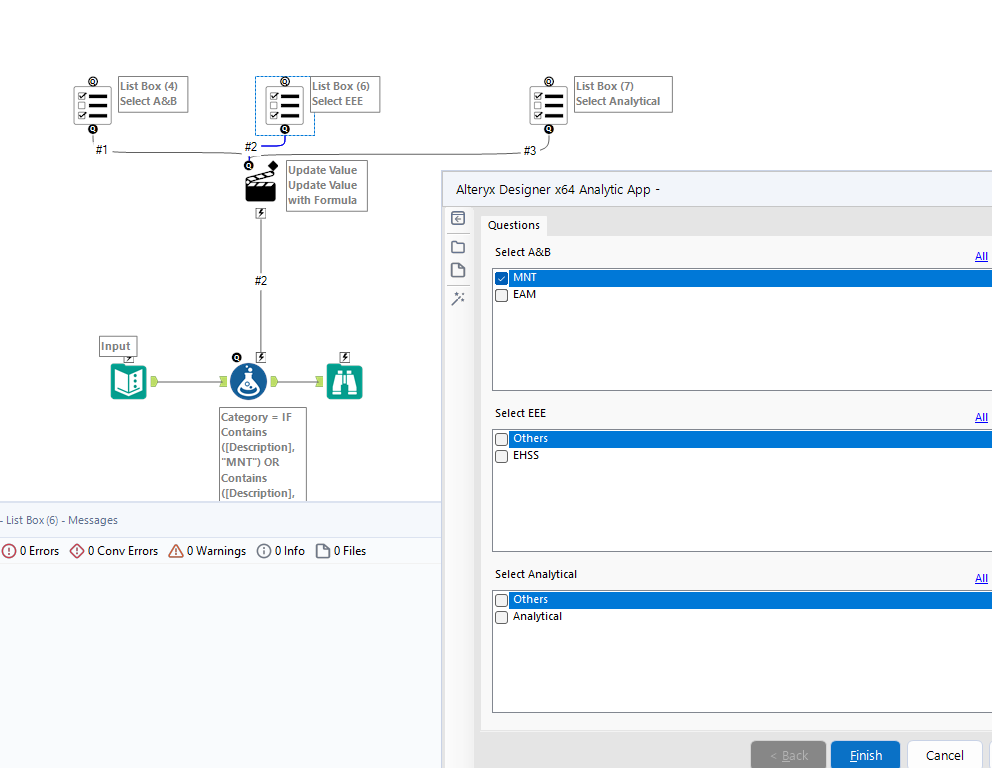The image size is (992, 768).
Task: Select the List Box (4) tool icon
Action: (92, 105)
